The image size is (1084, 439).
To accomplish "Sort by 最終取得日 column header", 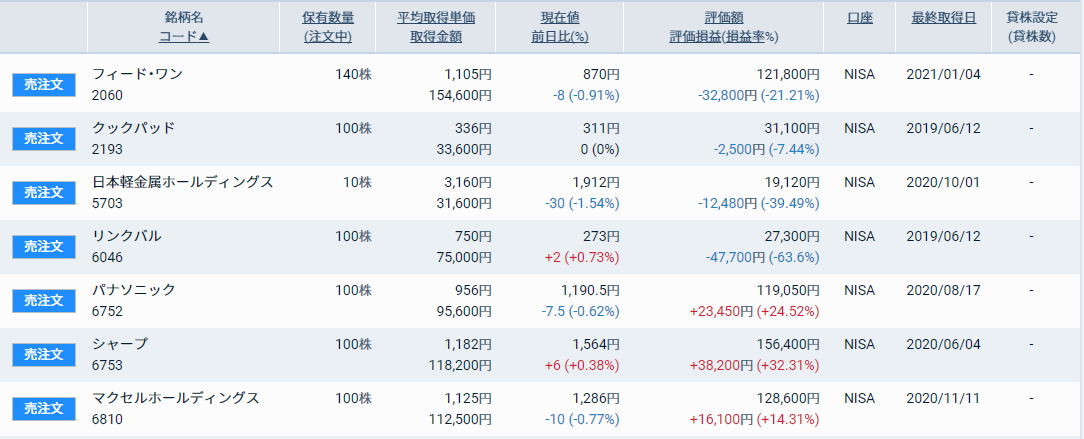I will pyautogui.click(x=944, y=18).
